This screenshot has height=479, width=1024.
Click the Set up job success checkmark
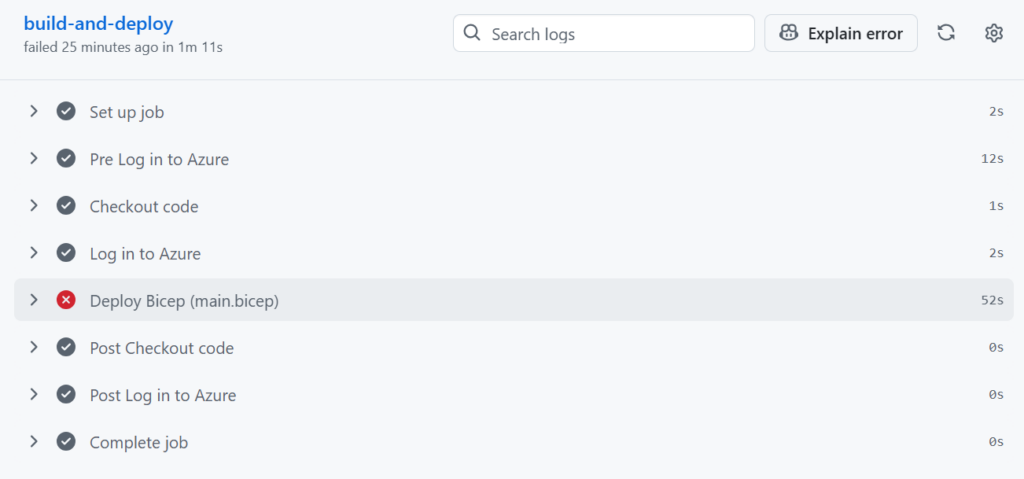pyautogui.click(x=66, y=111)
